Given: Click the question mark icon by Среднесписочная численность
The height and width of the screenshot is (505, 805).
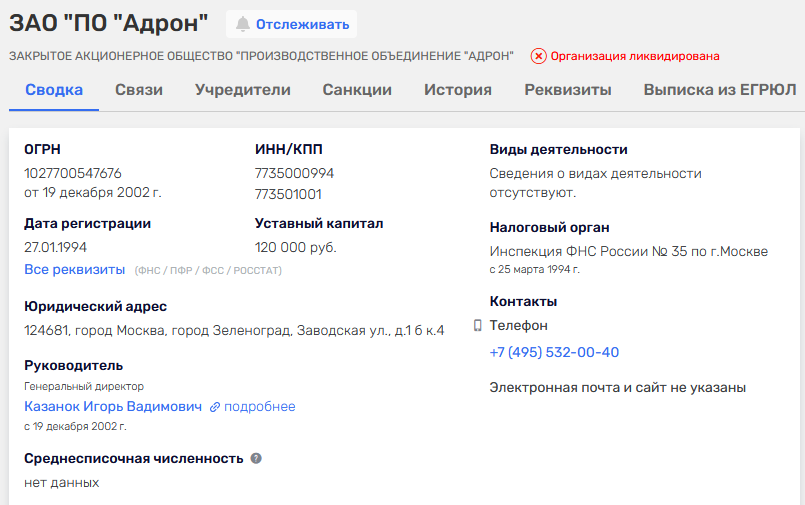Looking at the screenshot, I should [x=256, y=458].
